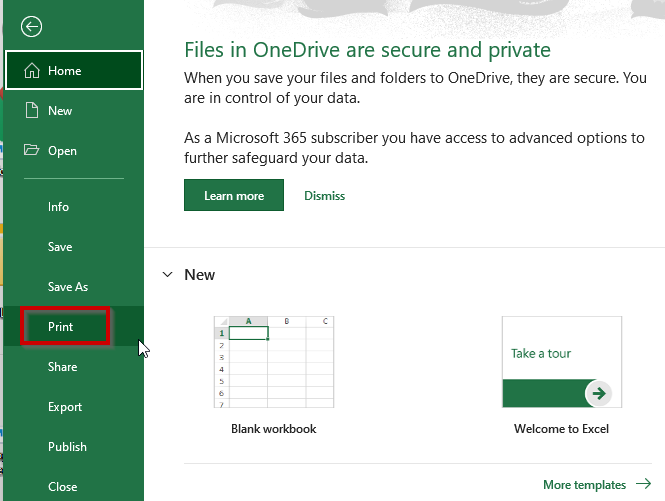Open the More templates link

[x=584, y=484]
